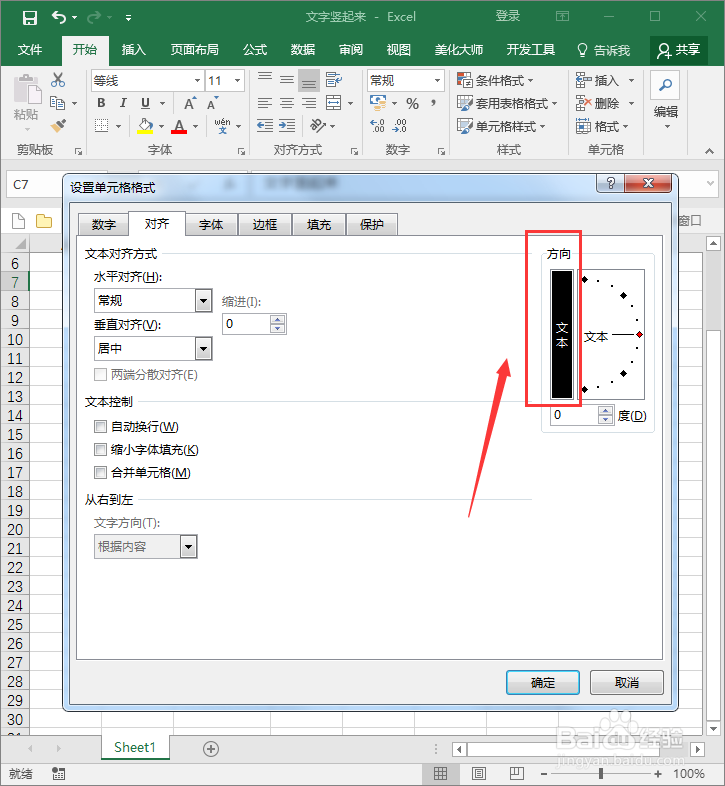
Task: Click the Font Color letter A icon
Action: pyautogui.click(x=179, y=126)
